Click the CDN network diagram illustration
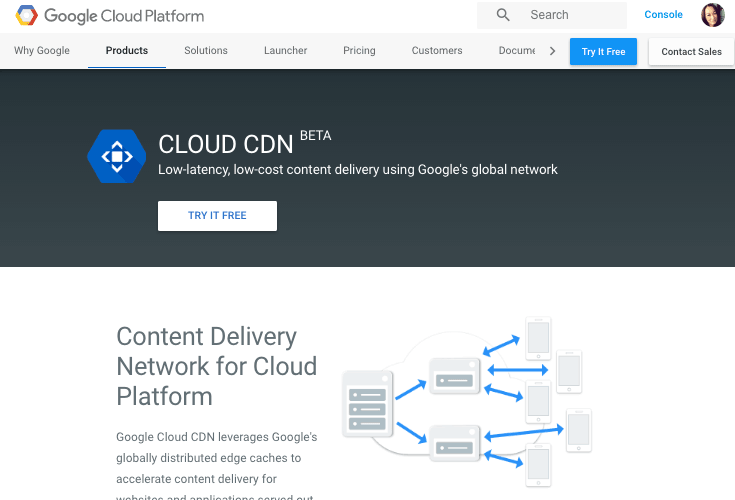The width and height of the screenshot is (735, 500). coord(467,403)
